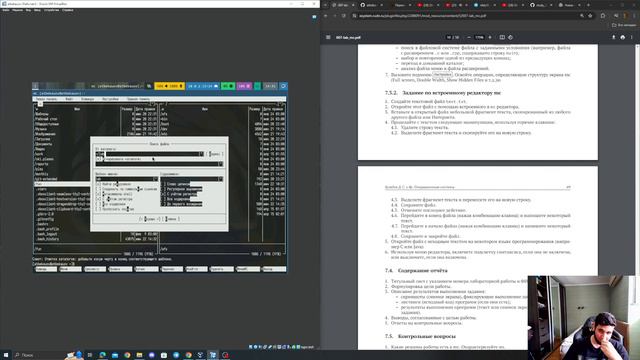
Task: Go forward in the Chrome browser
Action: tap(335, 16)
